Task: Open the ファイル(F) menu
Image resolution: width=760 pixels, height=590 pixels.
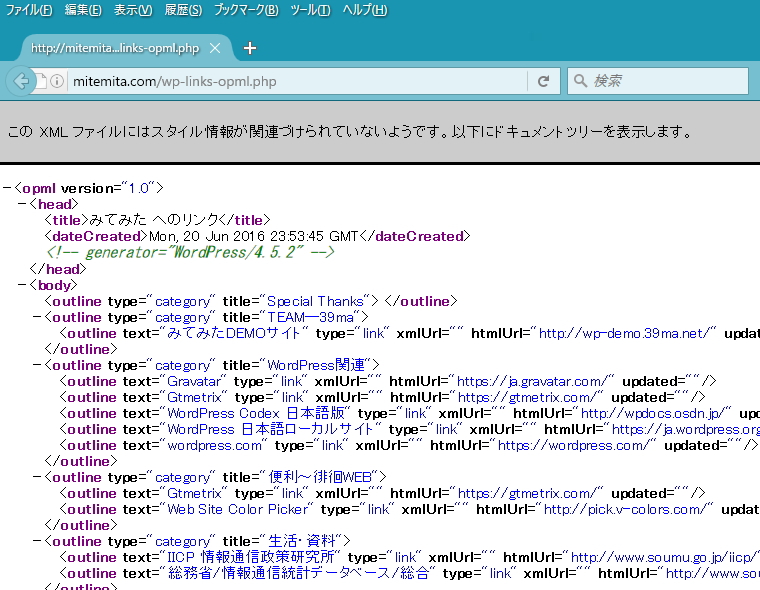Action: point(29,10)
